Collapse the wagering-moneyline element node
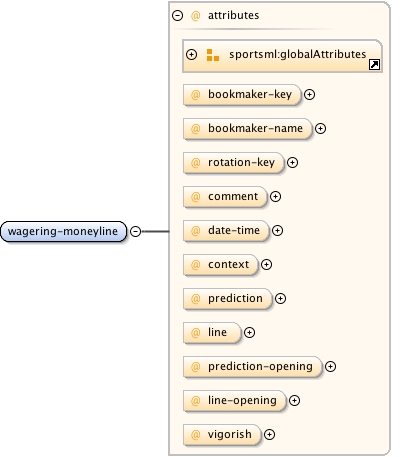This screenshot has height=457, width=408. 135,231
